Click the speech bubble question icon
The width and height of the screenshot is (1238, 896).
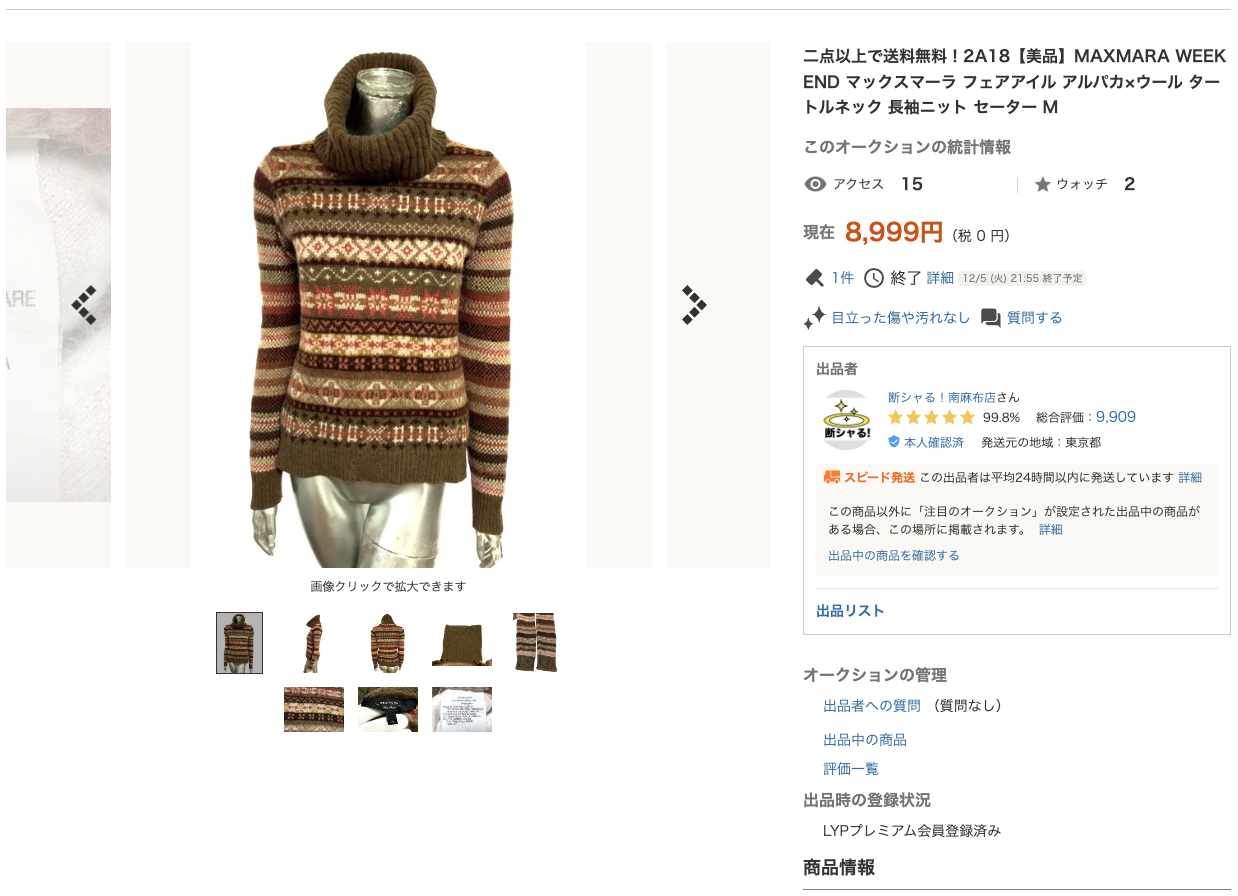click(991, 318)
